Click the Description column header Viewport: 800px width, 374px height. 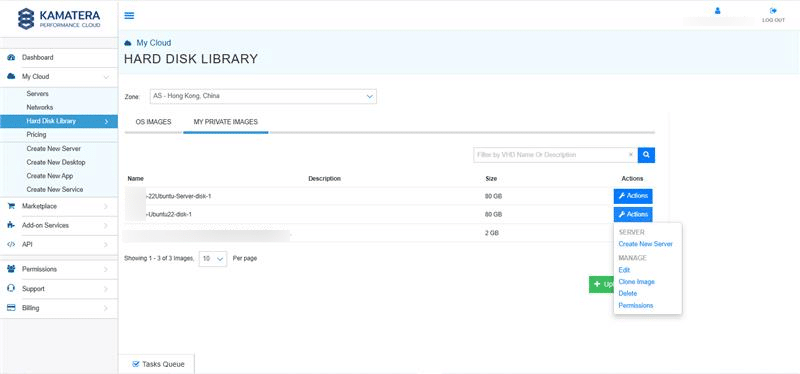pos(324,179)
